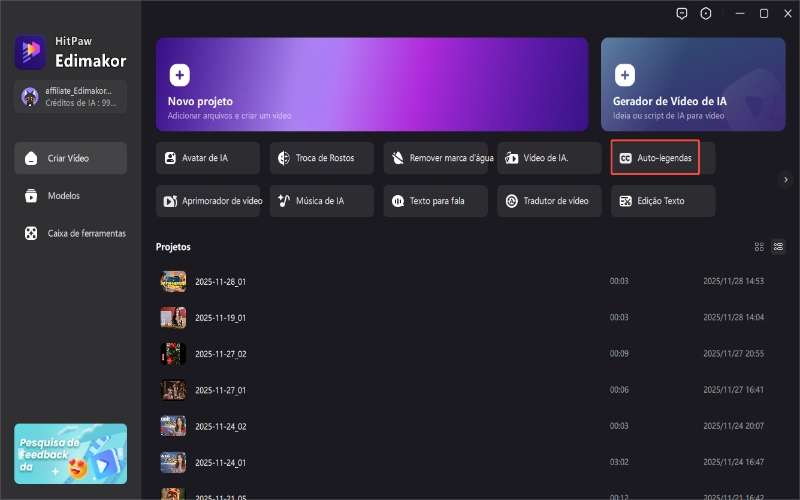This screenshot has height=500, width=800.
Task: Open Troca de Rostos face swap
Action: [x=321, y=158]
